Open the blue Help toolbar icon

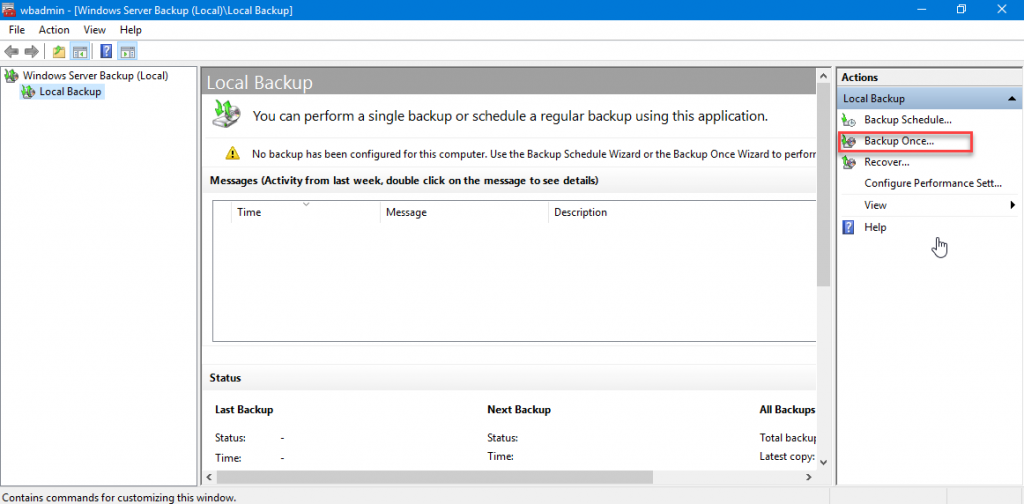click(106, 52)
